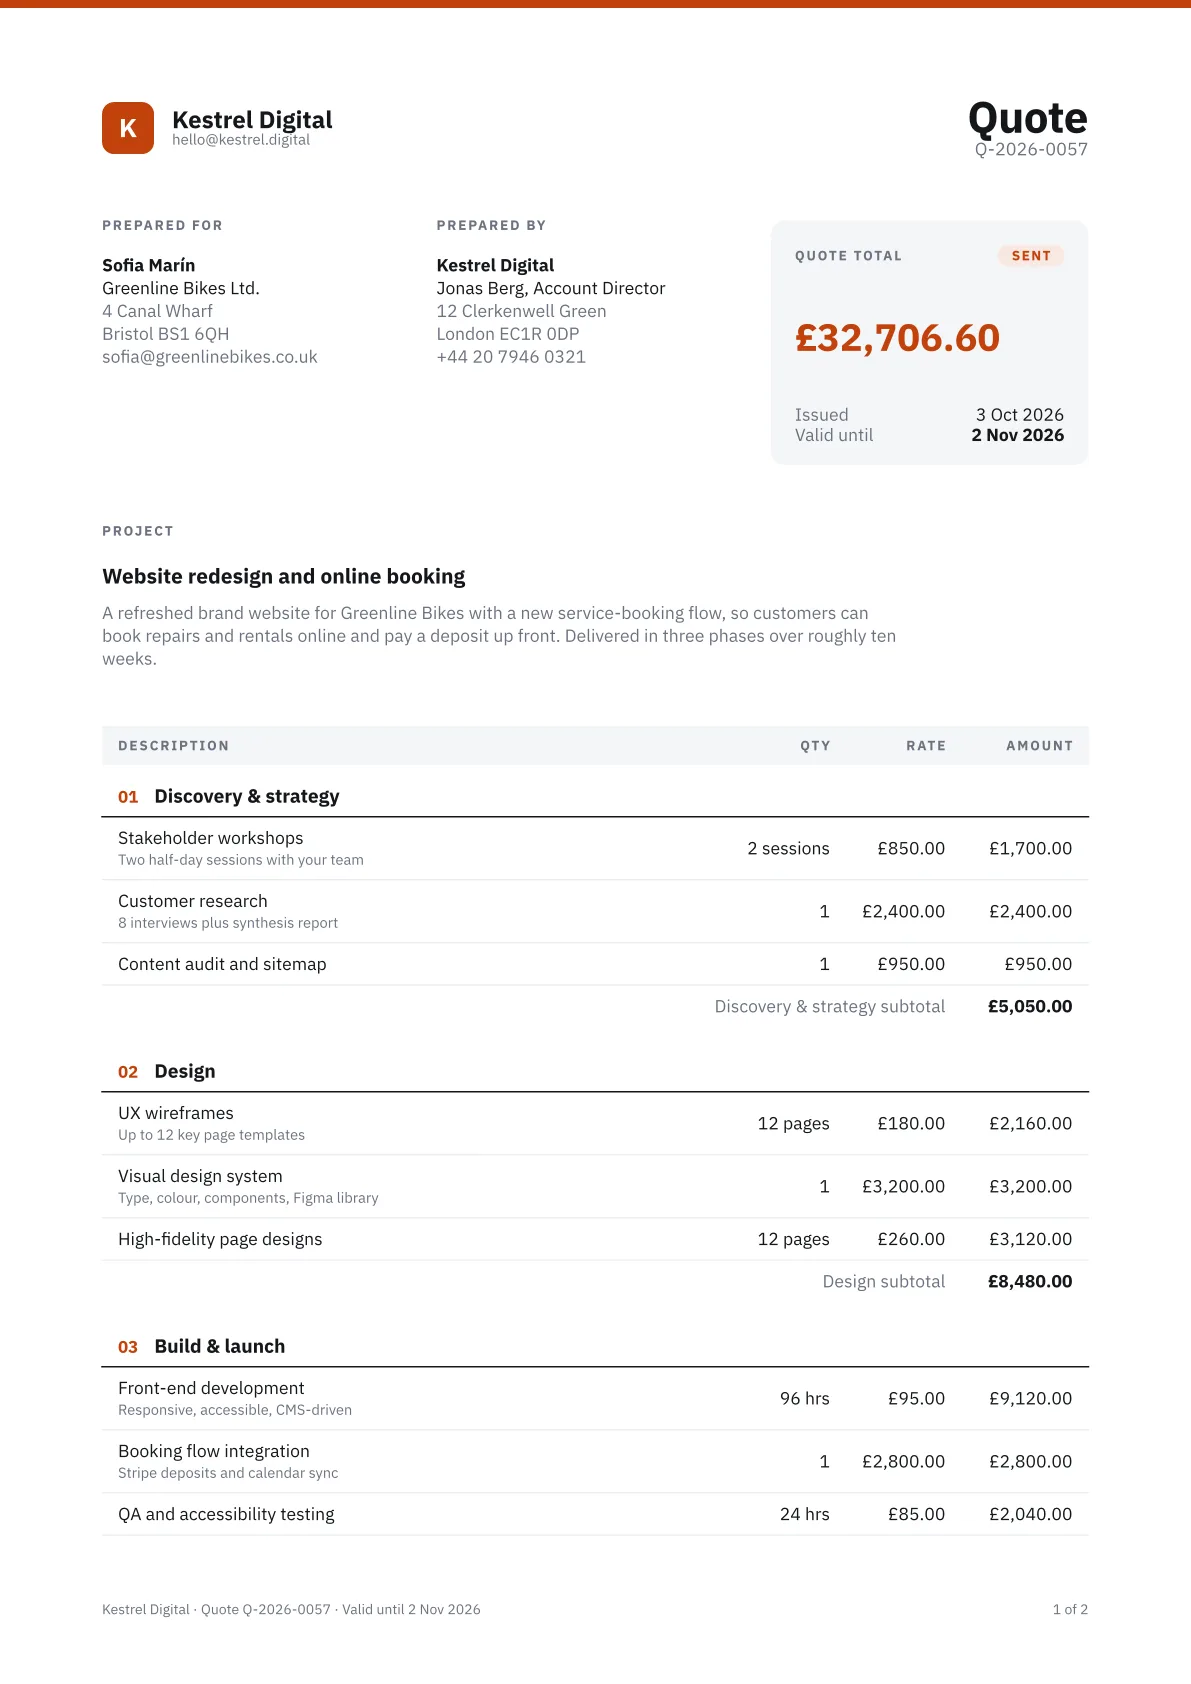Select the Discovery & strategy section heading
This screenshot has height=1684, width=1191.
tap(229, 796)
